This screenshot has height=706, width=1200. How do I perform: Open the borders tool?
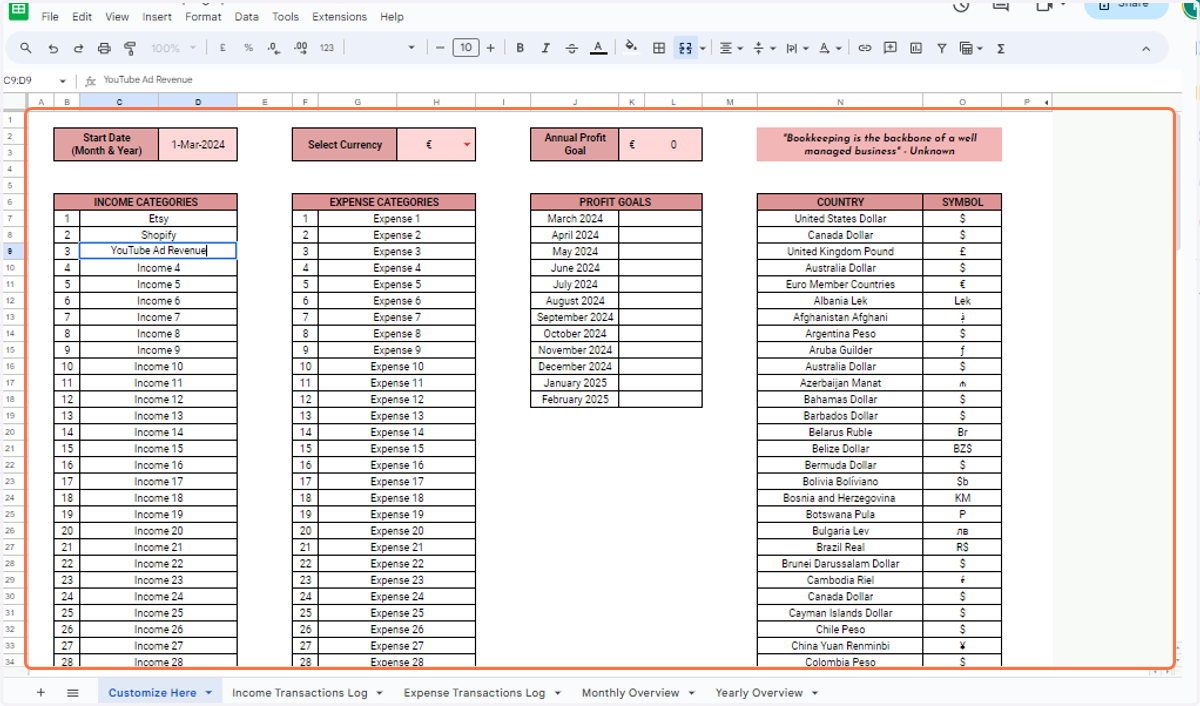tap(659, 48)
